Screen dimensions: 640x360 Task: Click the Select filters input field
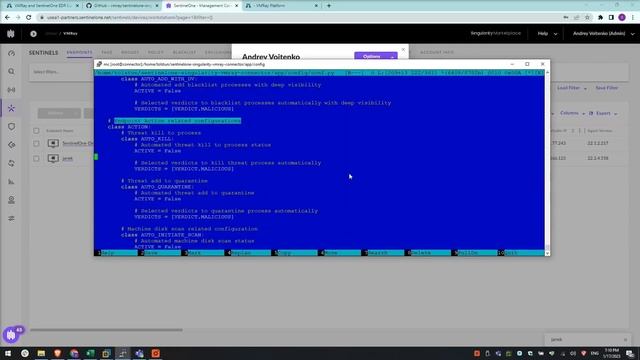pos(62,72)
